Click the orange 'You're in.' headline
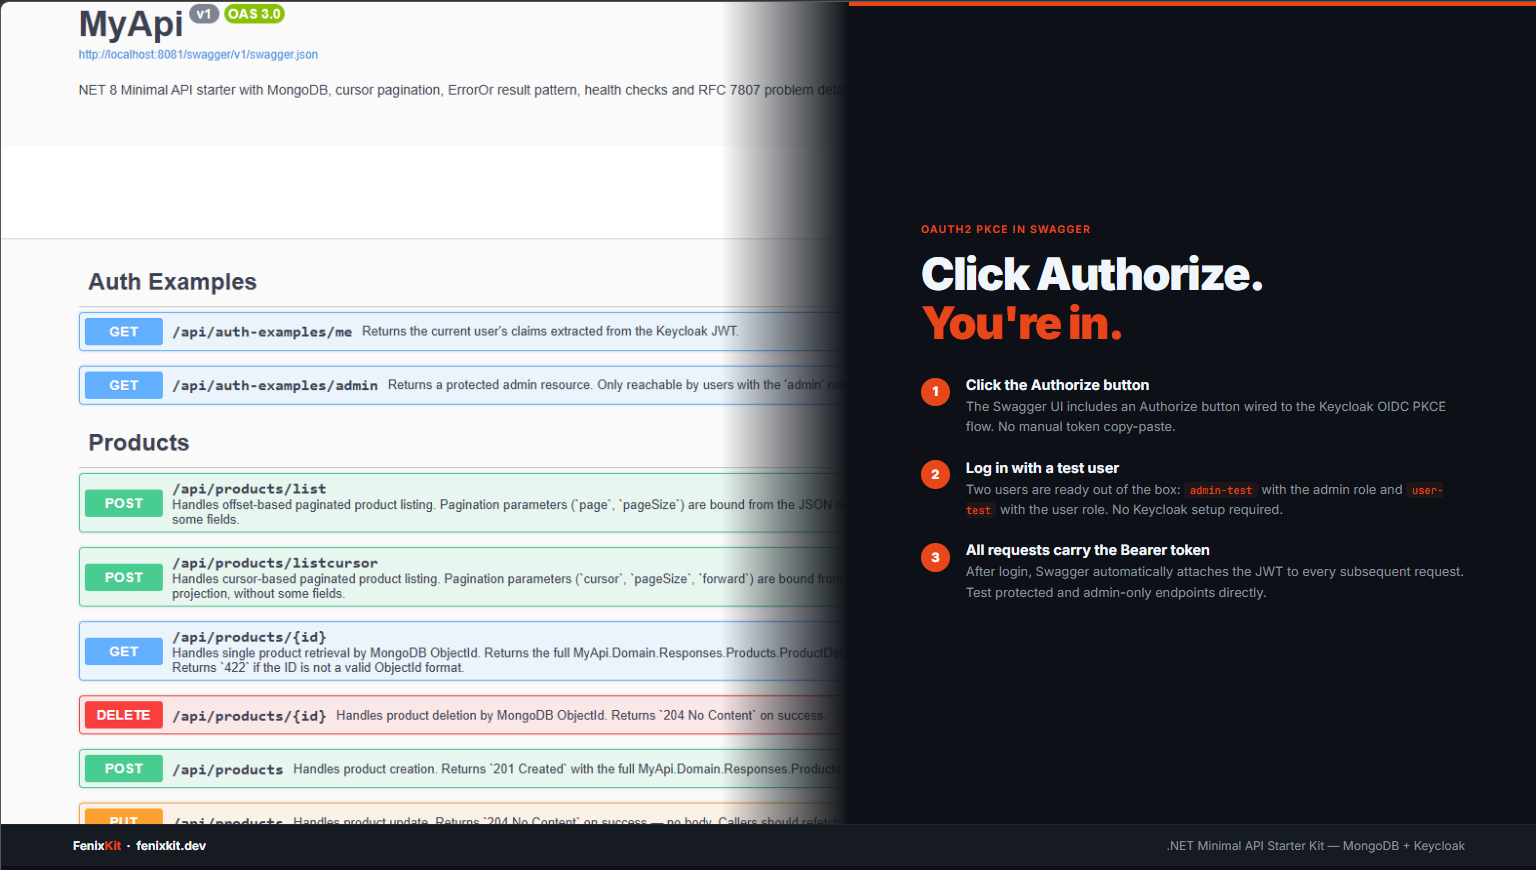Screen dimensions: 1536x870 click(1022, 323)
